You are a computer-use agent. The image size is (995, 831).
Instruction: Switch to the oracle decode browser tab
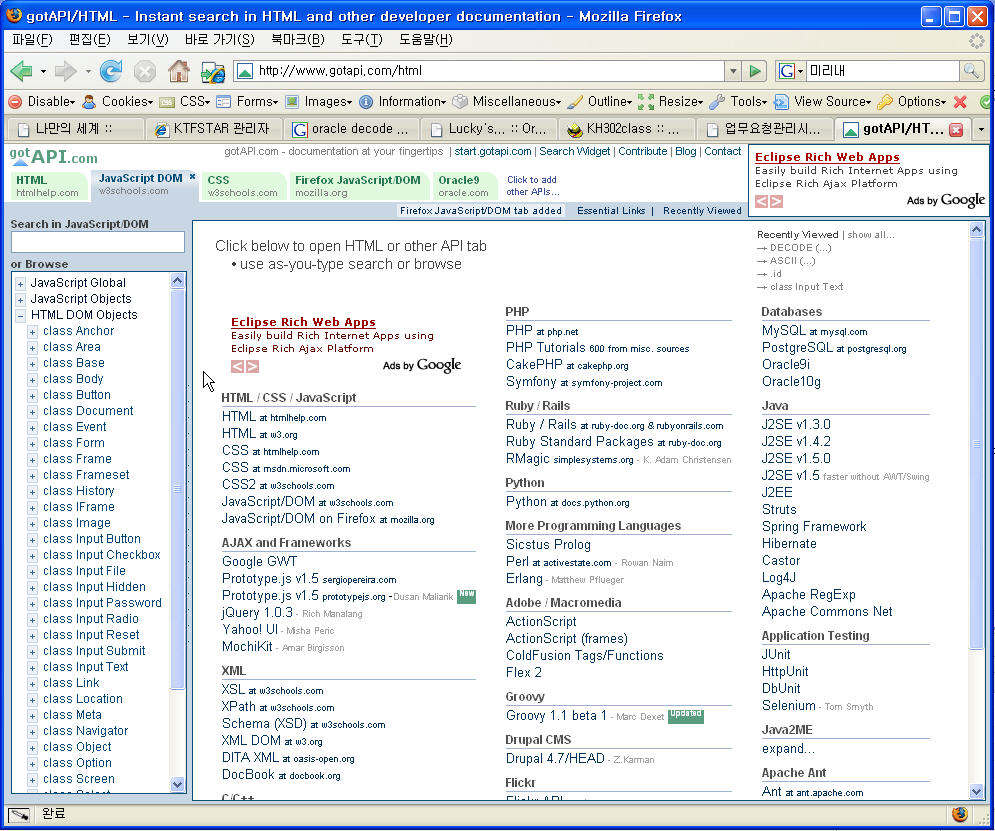351,129
